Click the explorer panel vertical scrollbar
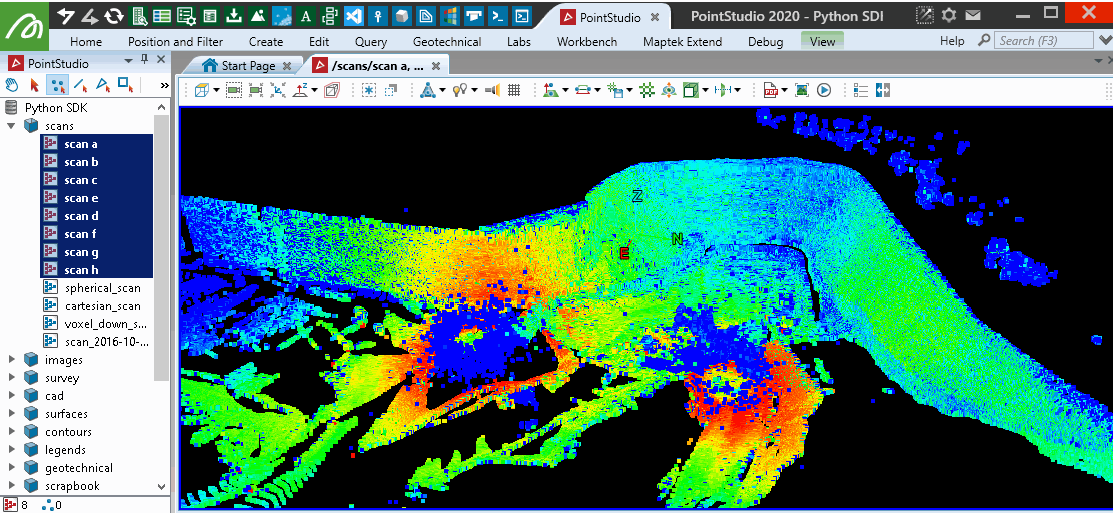The image size is (1113, 513). tap(162, 250)
